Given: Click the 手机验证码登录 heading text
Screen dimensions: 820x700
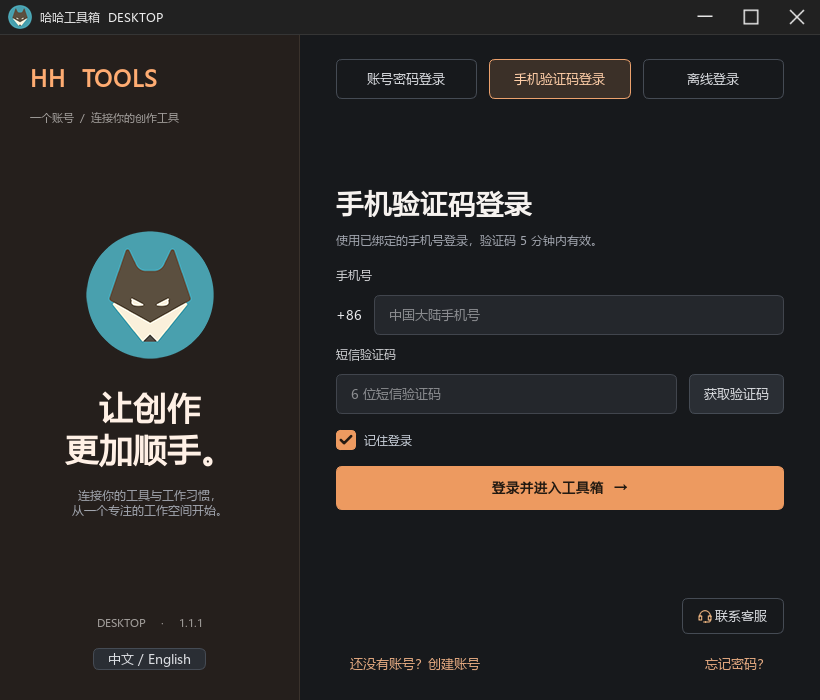Looking at the screenshot, I should click(x=434, y=204).
